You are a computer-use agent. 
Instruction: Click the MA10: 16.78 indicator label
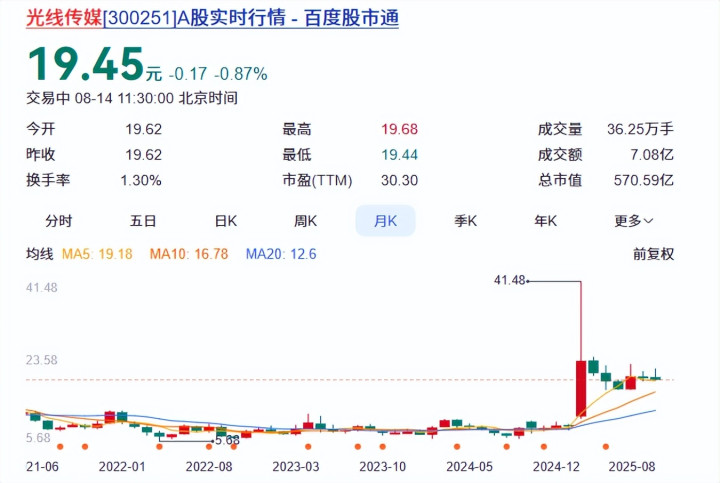tap(189, 254)
